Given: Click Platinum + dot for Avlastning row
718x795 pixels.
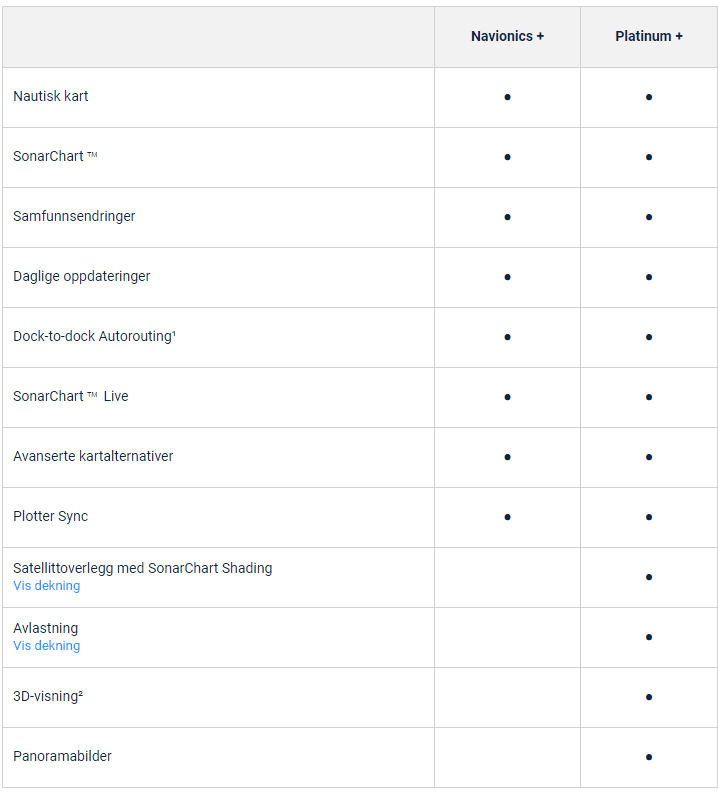Looking at the screenshot, I should tap(649, 637).
